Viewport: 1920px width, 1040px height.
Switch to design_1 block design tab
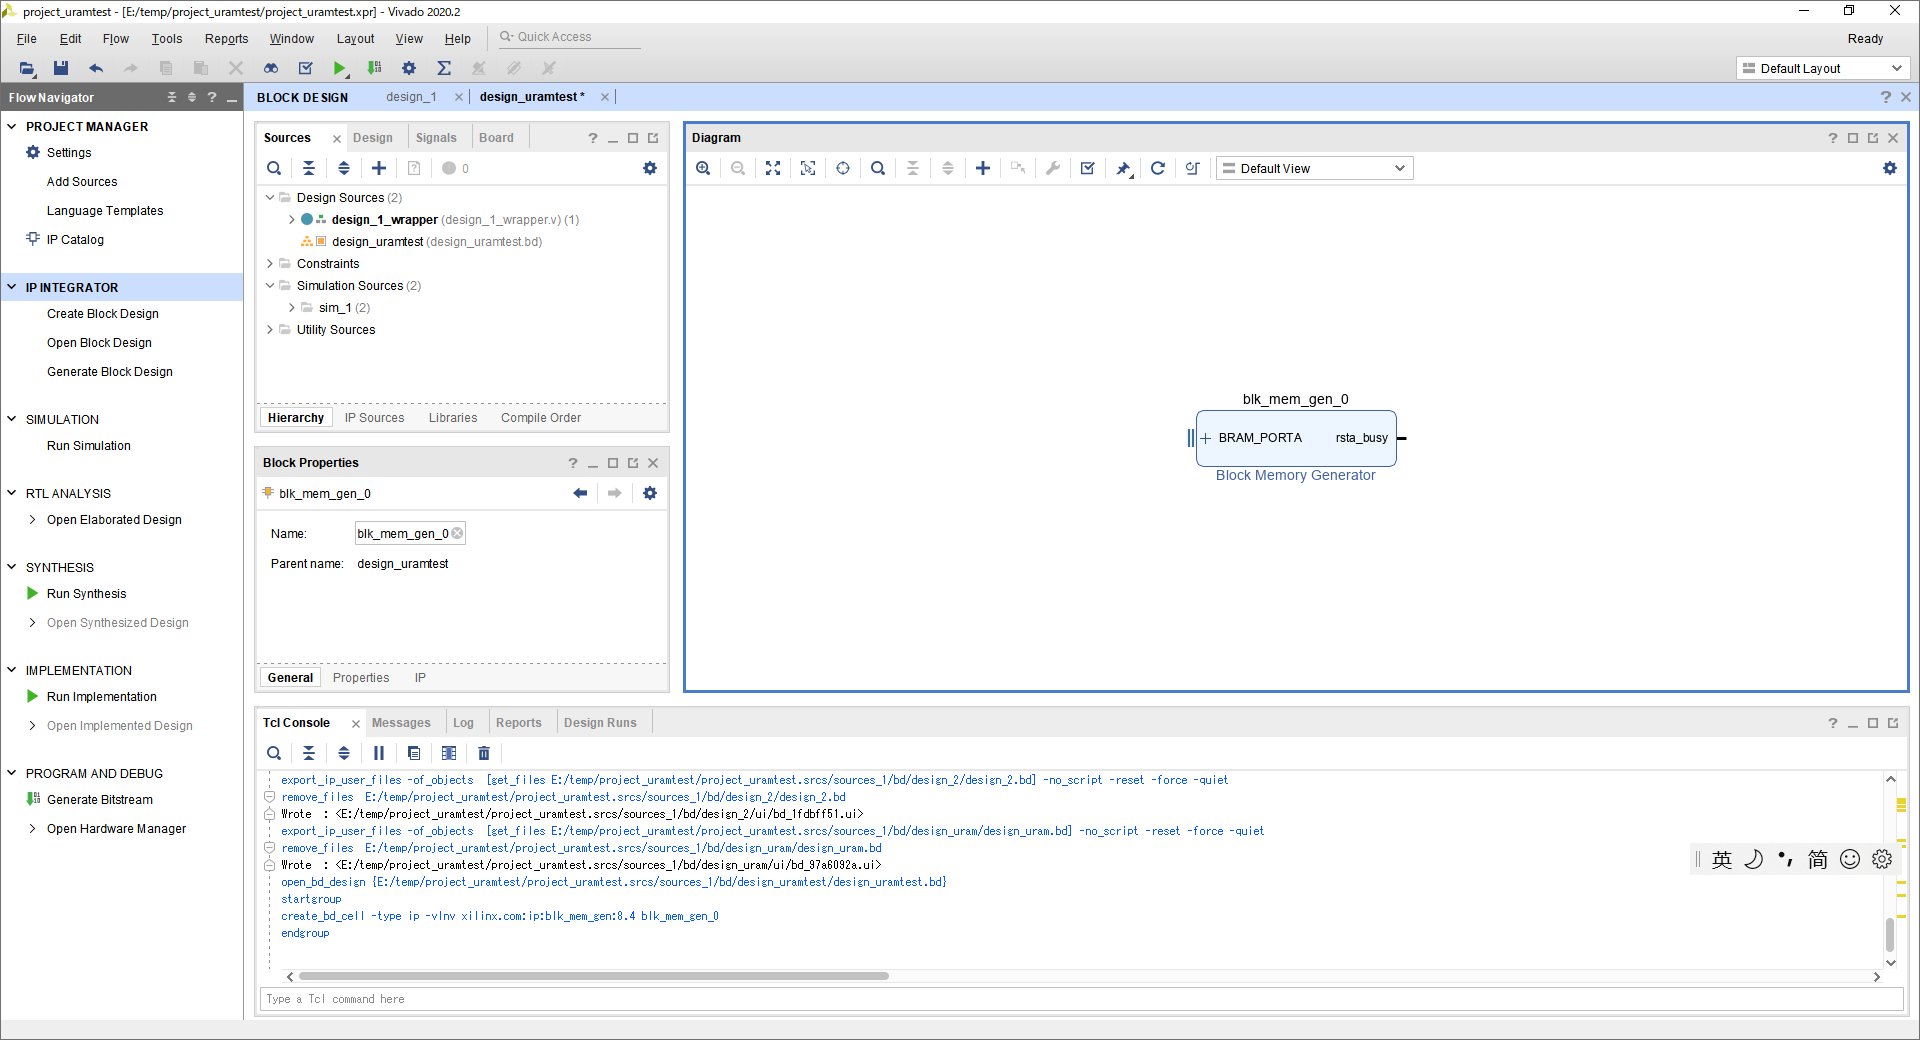click(x=411, y=97)
